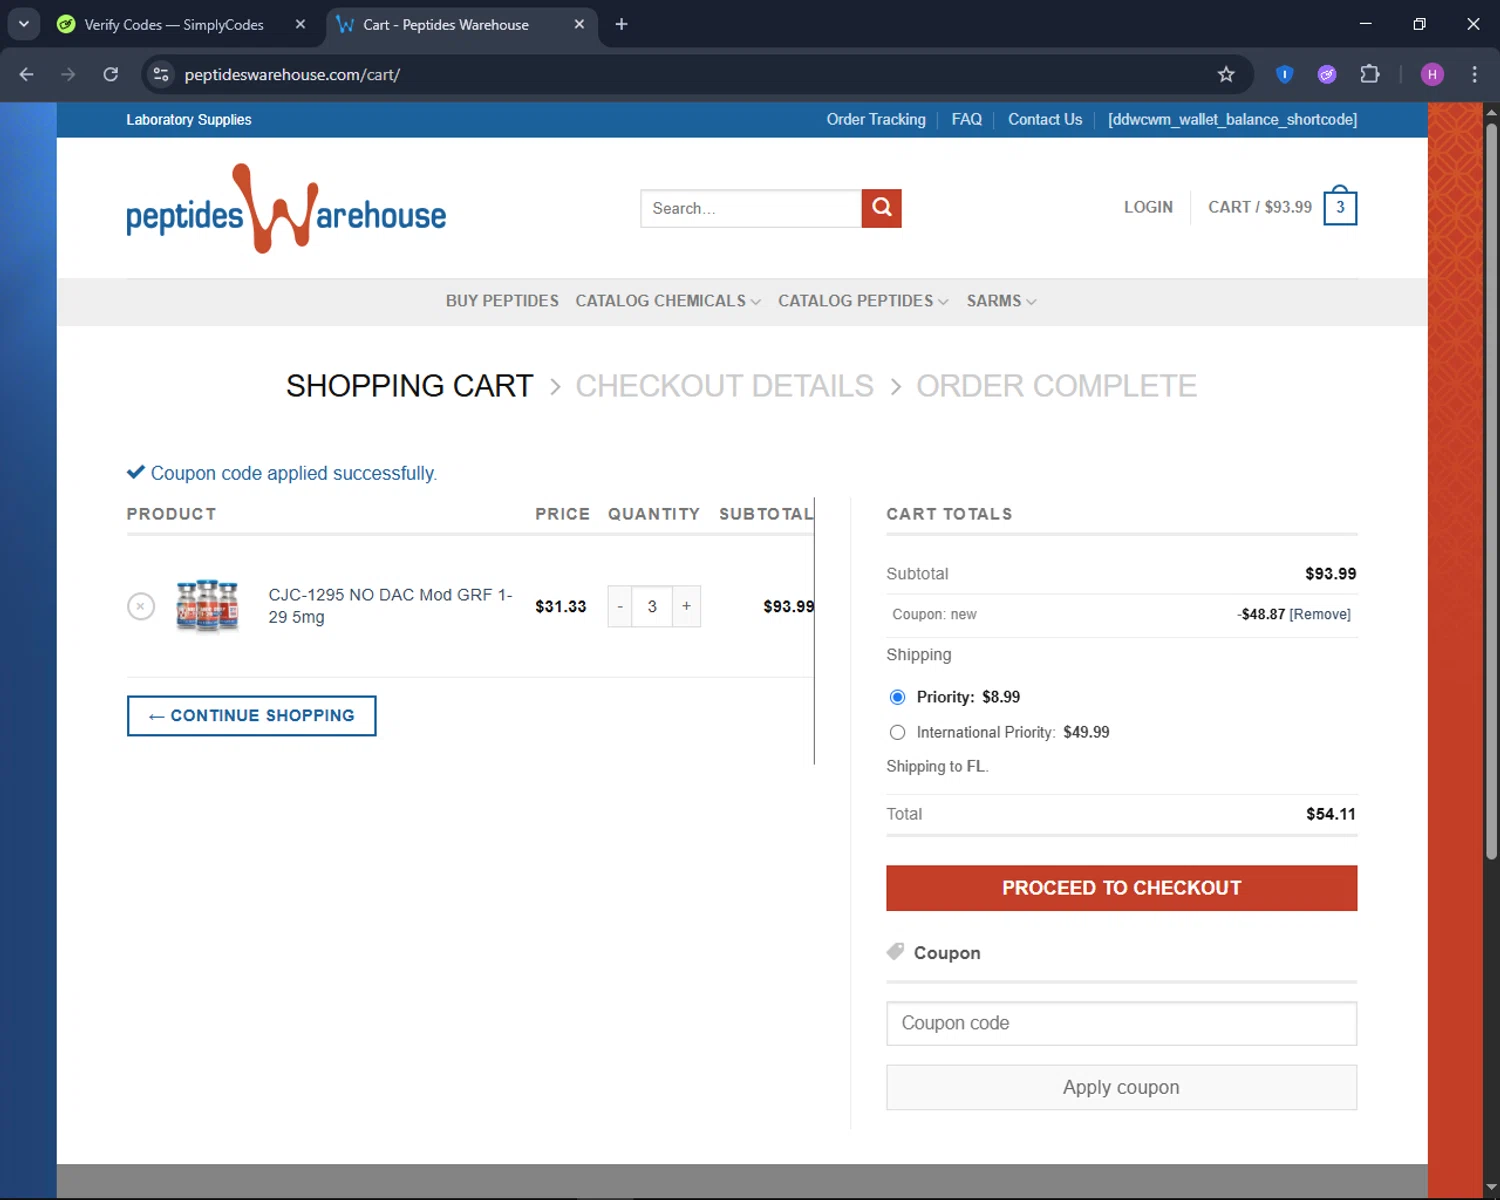Open the CJC-1295 NO DAC product link
The width and height of the screenshot is (1500, 1200).
[390, 606]
